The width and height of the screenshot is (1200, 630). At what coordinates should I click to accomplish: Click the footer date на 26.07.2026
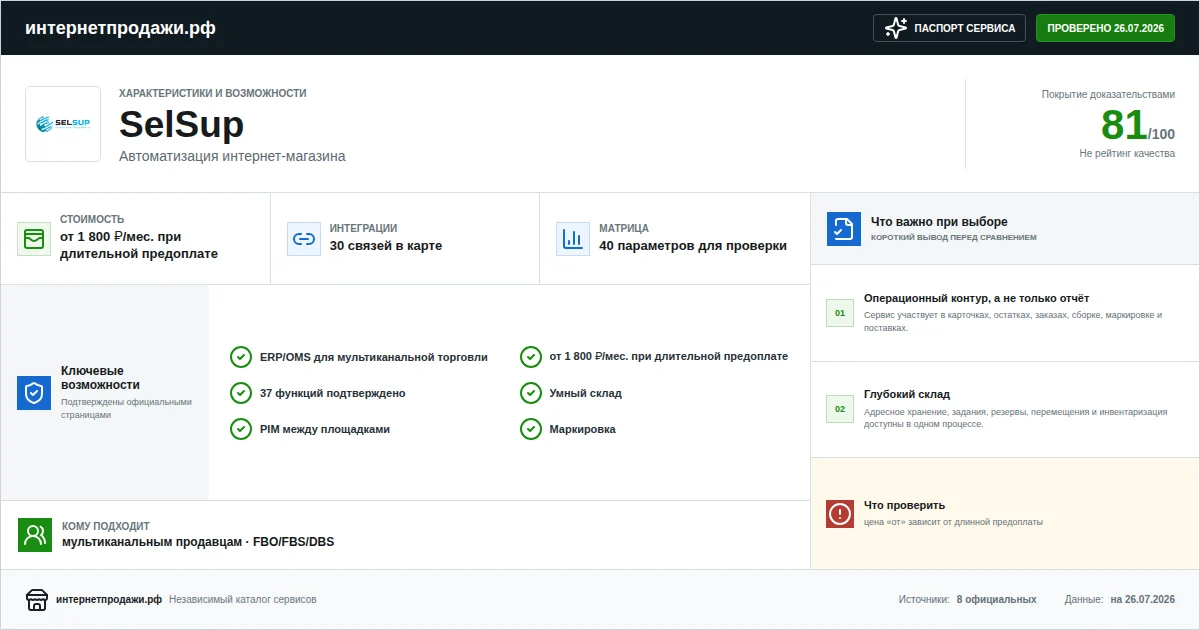1143,600
